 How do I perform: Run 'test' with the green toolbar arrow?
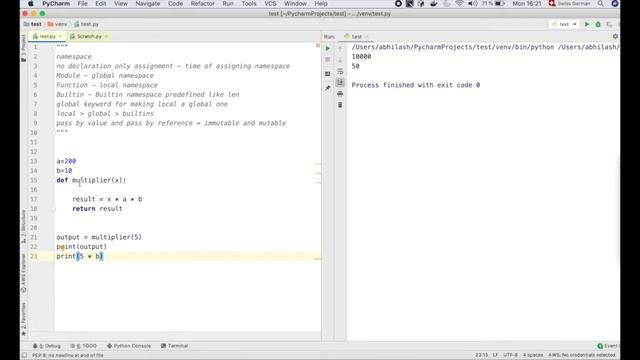pyautogui.click(x=587, y=24)
